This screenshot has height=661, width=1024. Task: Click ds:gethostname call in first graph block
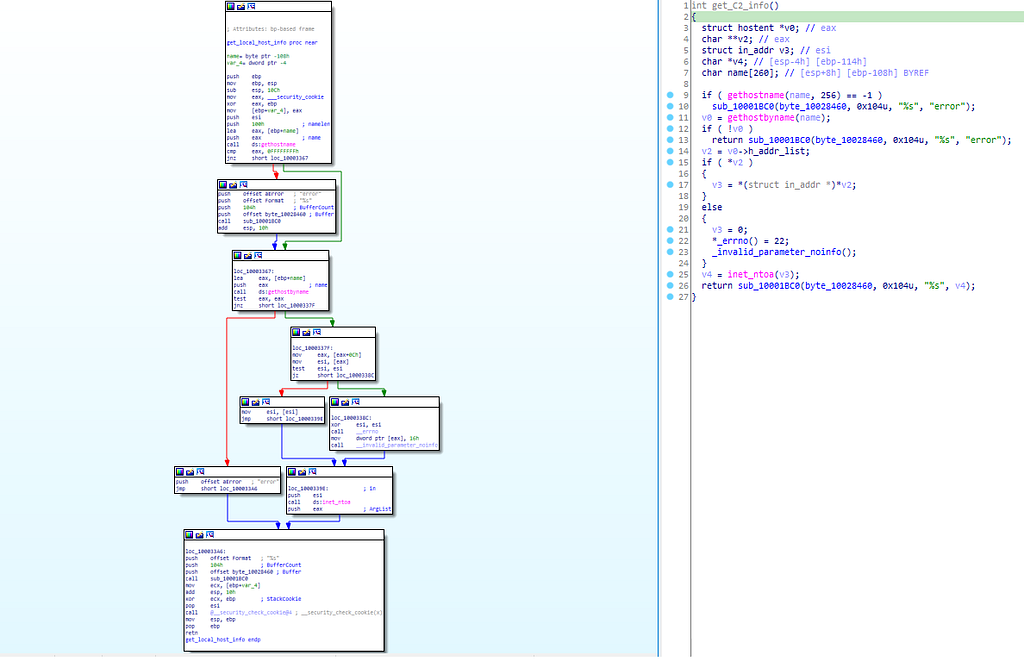[274, 144]
